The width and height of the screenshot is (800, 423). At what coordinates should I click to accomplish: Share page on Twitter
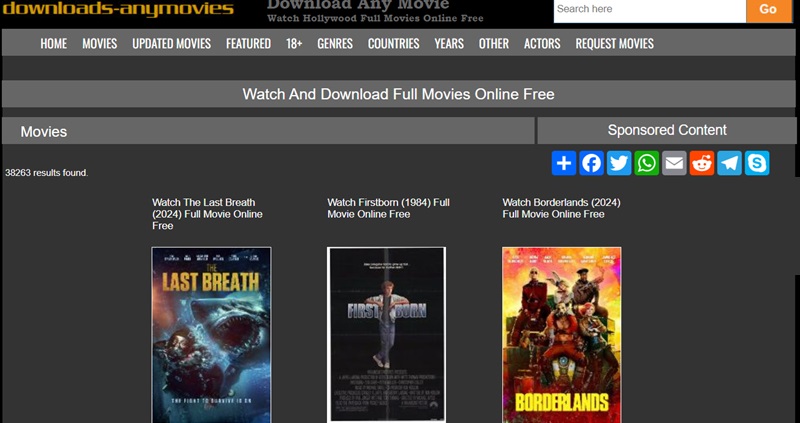coord(619,163)
